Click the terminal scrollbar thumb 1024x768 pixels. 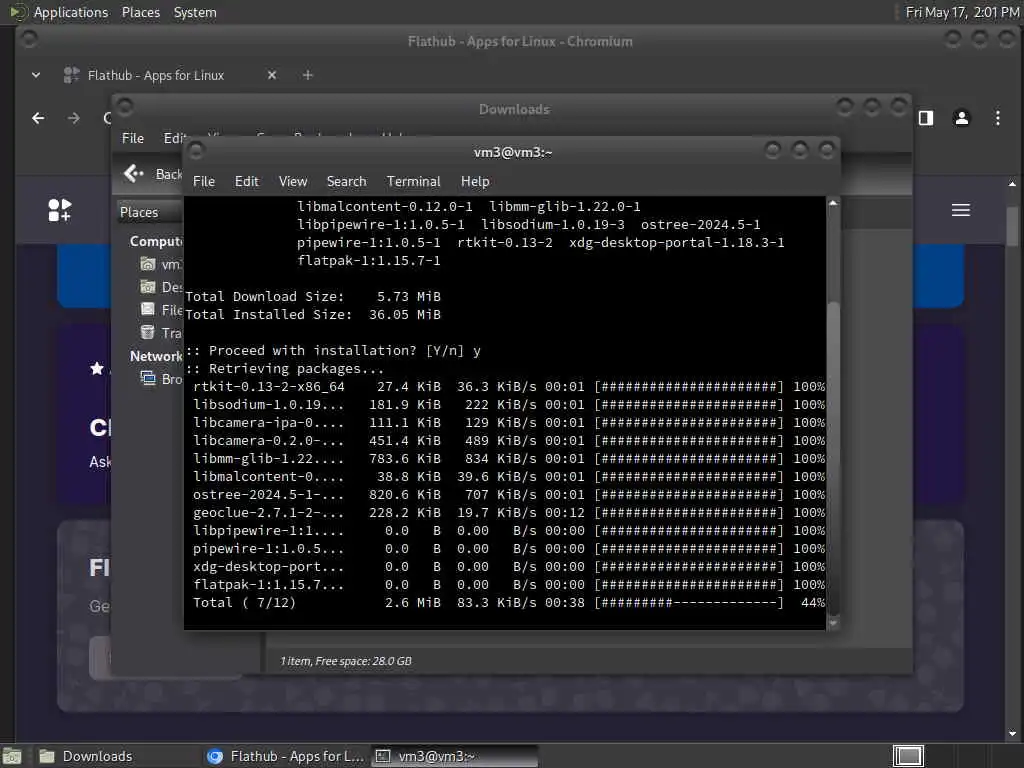[x=833, y=457]
